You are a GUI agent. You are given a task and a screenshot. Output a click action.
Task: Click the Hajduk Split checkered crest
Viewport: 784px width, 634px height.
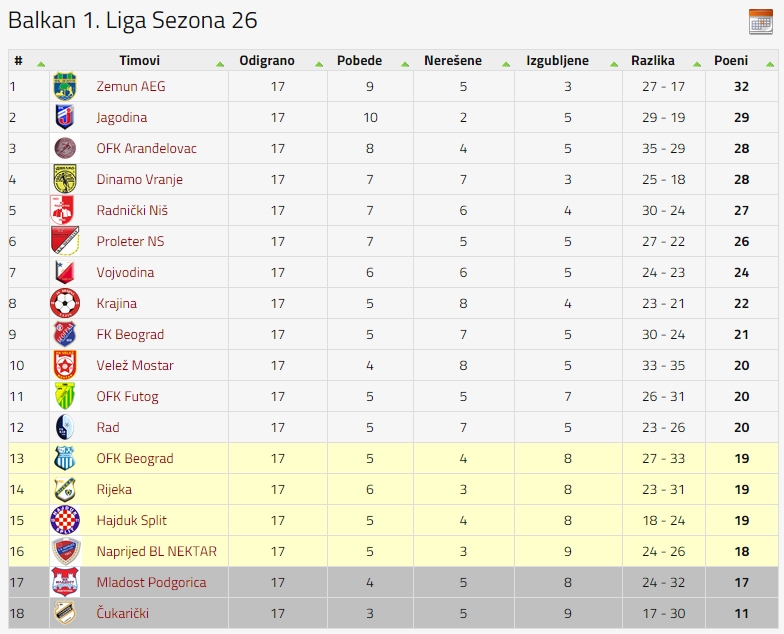click(65, 520)
